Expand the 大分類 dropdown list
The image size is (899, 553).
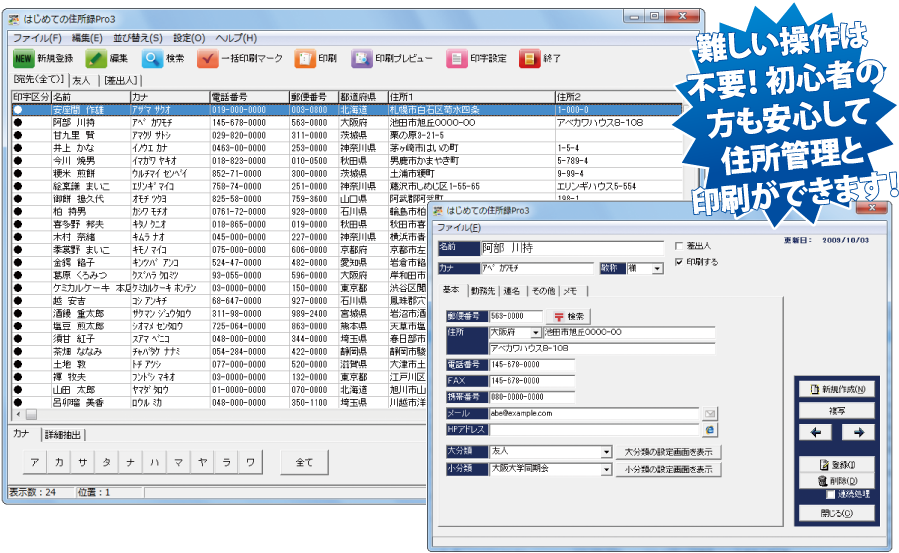point(606,452)
